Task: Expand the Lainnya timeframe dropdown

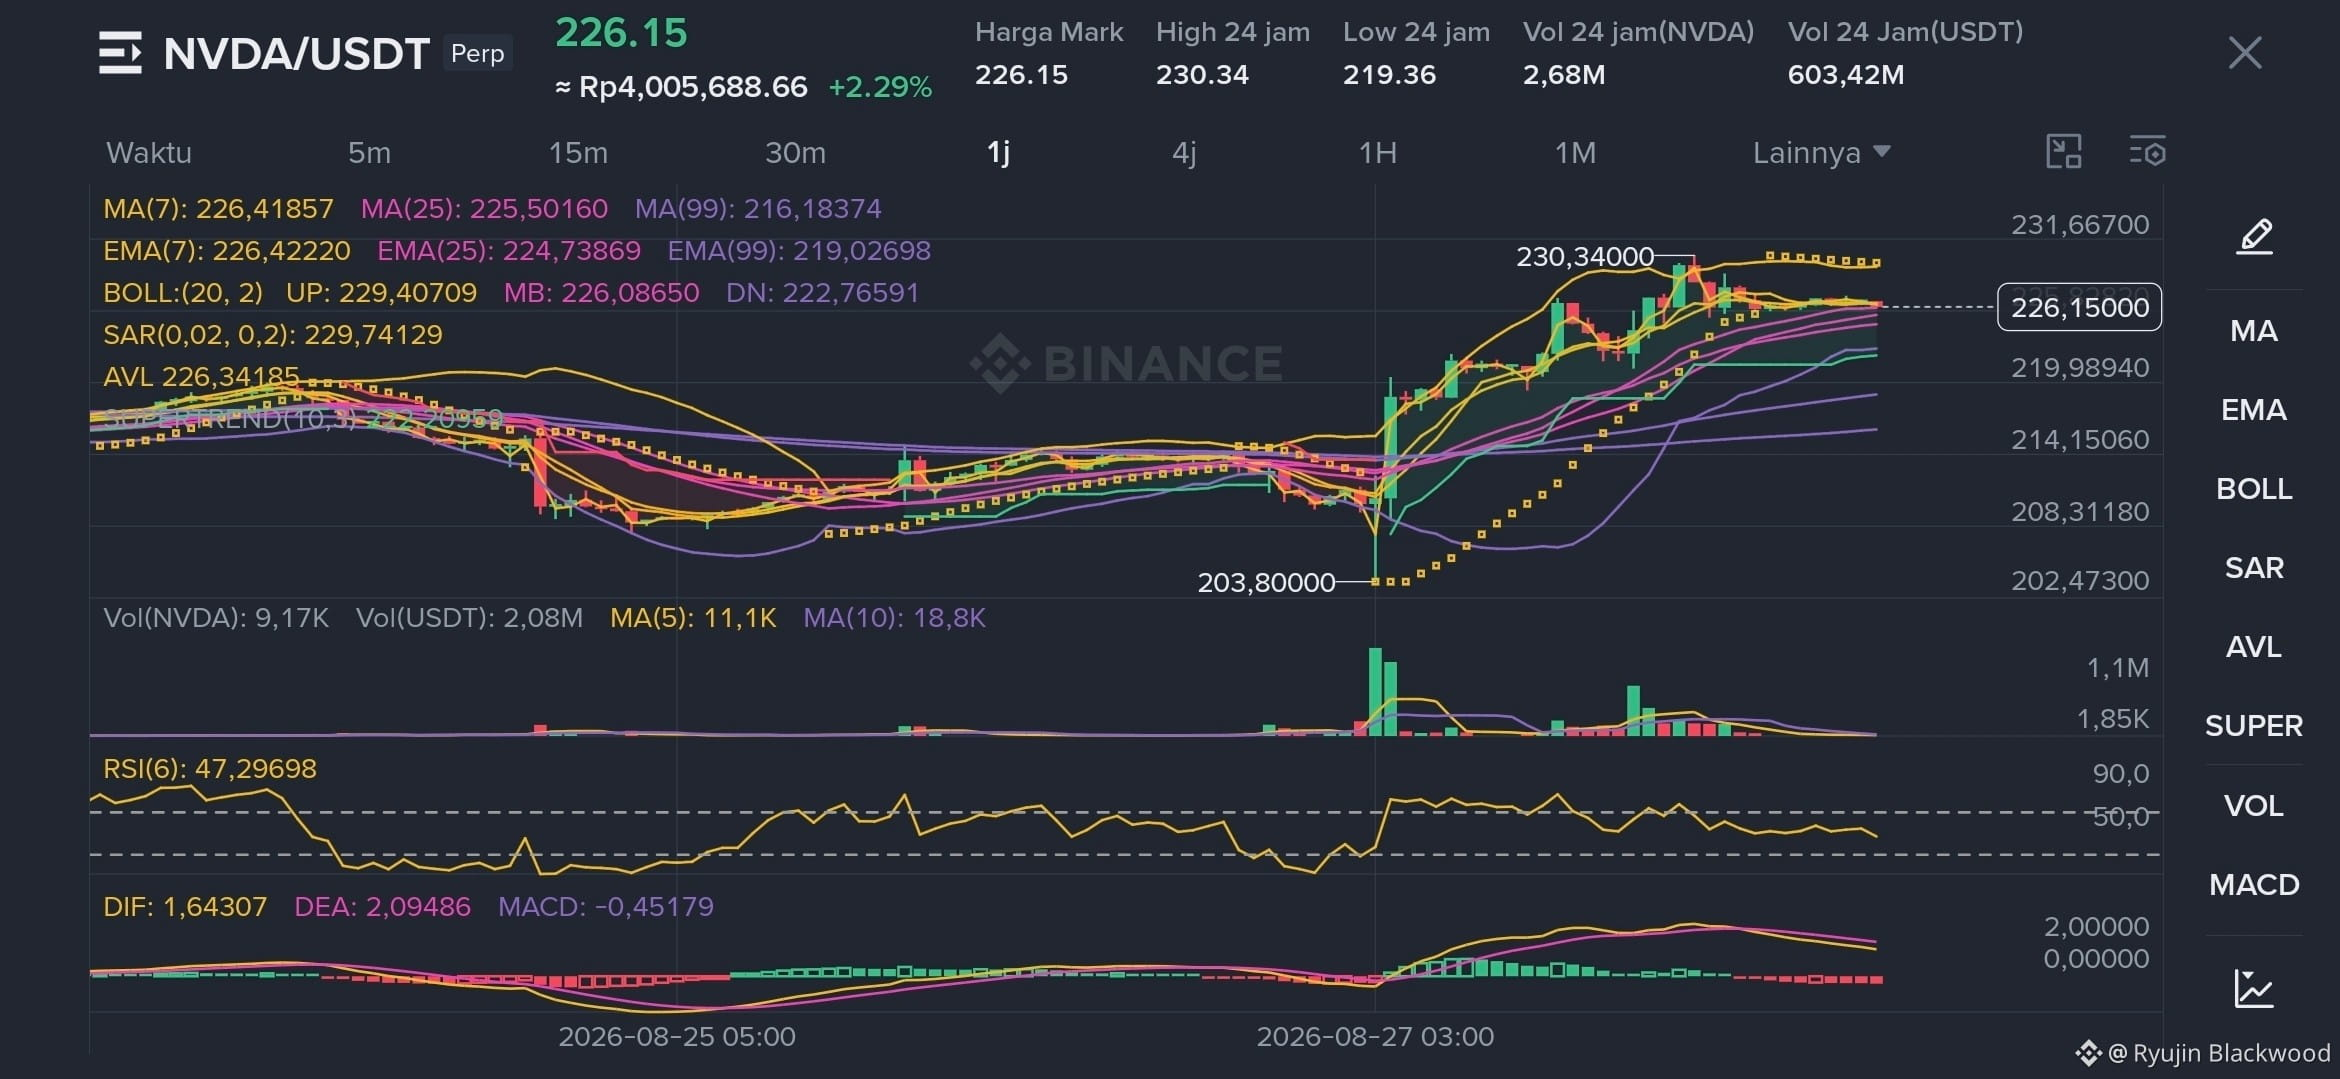Action: [1821, 153]
